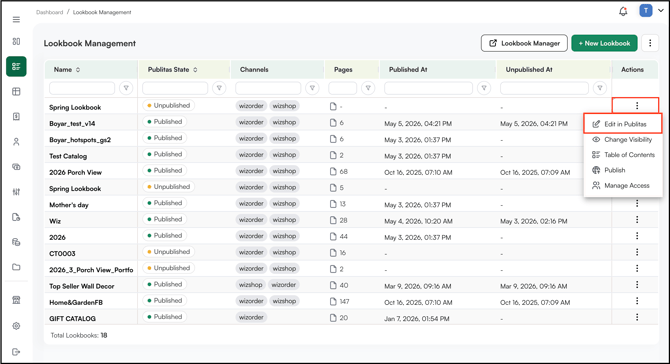
Task: Open actions menu for first Spring Lookbook
Action: point(637,106)
